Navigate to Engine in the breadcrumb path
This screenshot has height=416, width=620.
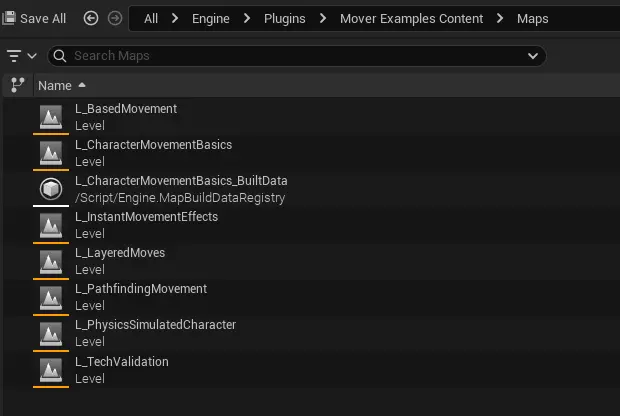click(x=211, y=19)
